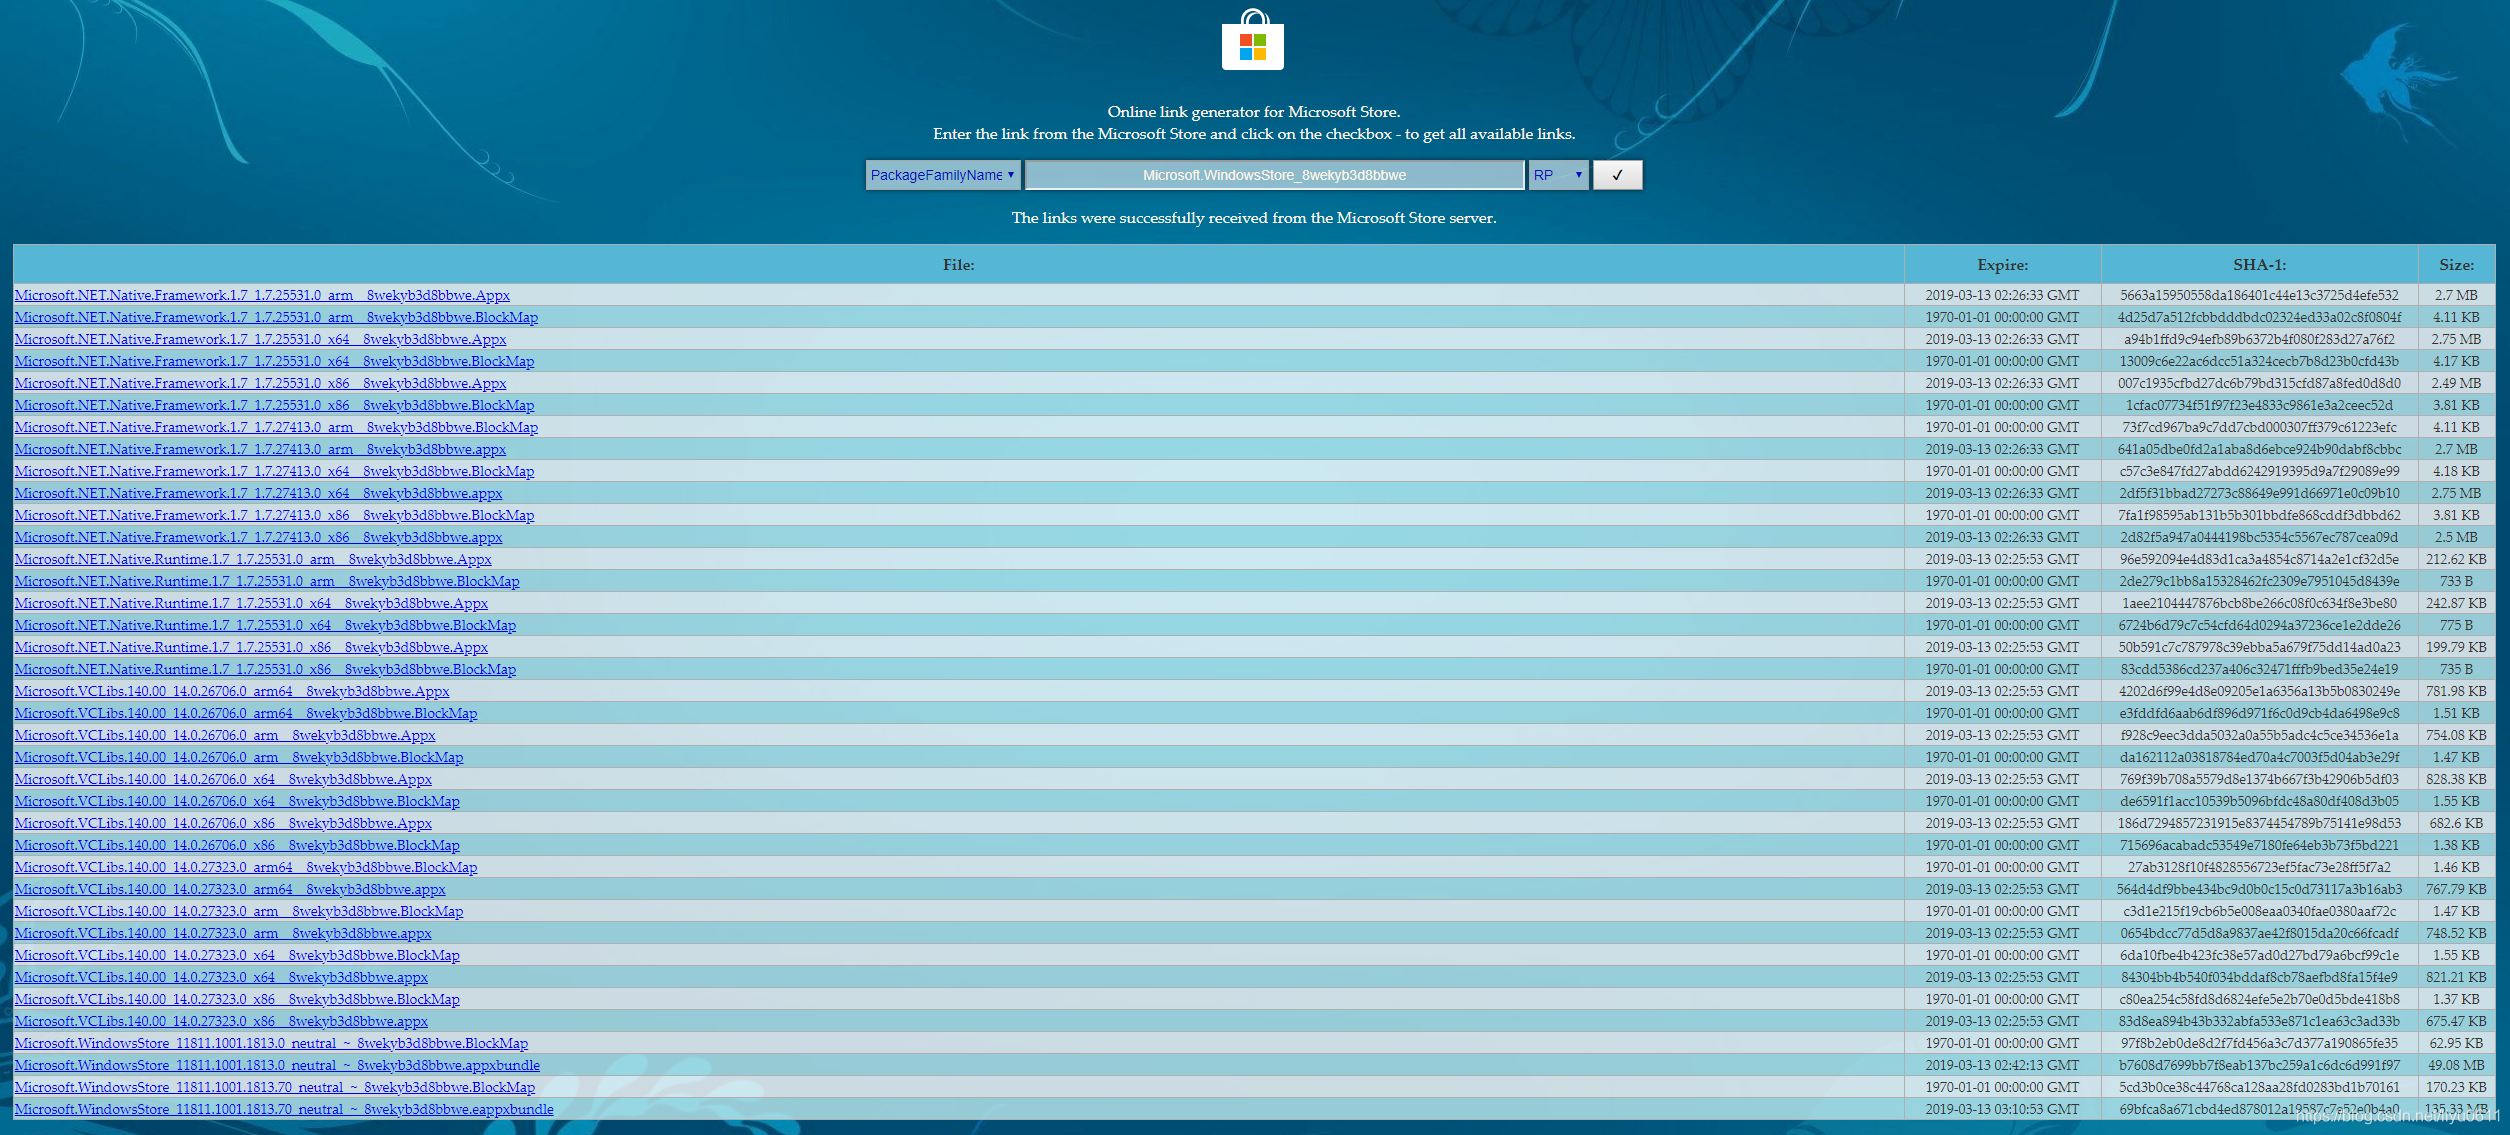The image size is (2510, 1135).
Task: Download the NET.Native.Framework 1.7.25531.0 arm Appx
Action: [x=262, y=295]
